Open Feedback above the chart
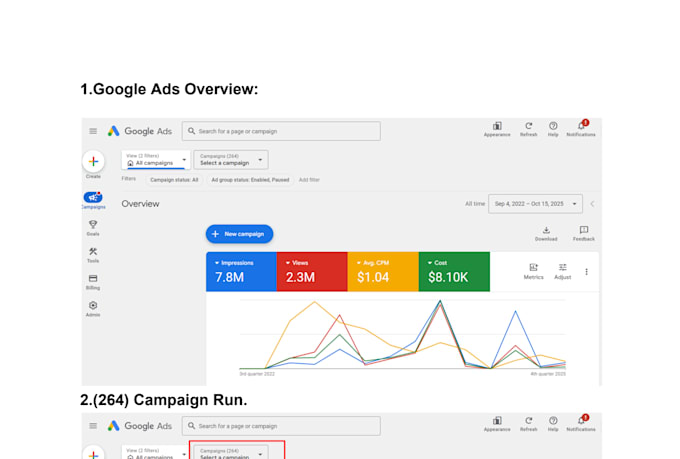 pyautogui.click(x=584, y=233)
